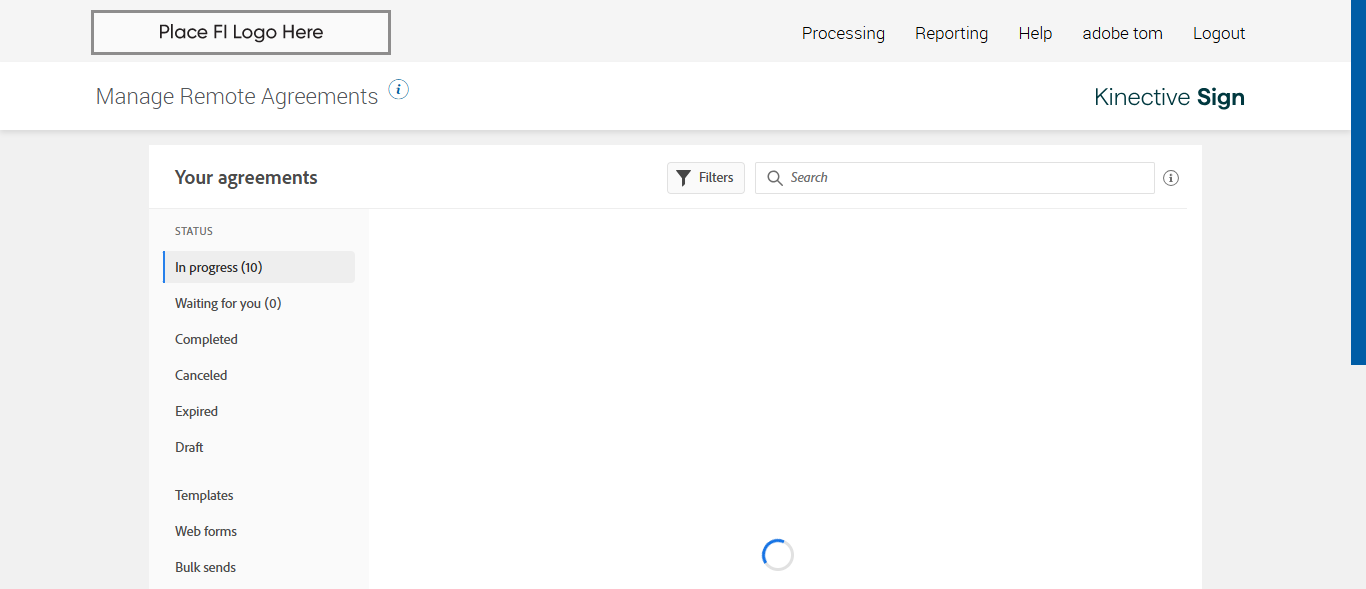Click the adobe tom user name
Image resolution: width=1366 pixels, height=589 pixels.
tap(1122, 33)
